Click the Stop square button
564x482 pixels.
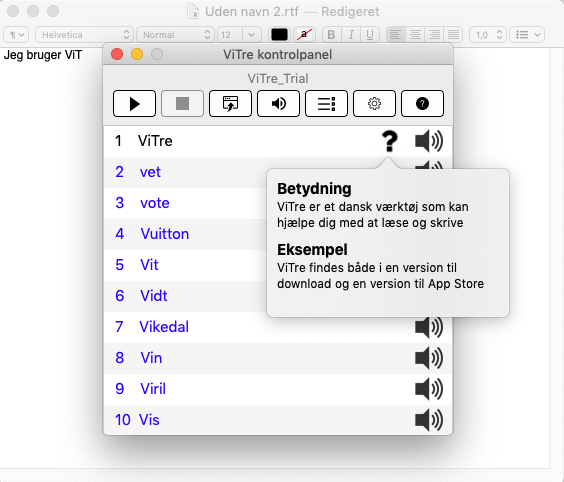coord(182,104)
